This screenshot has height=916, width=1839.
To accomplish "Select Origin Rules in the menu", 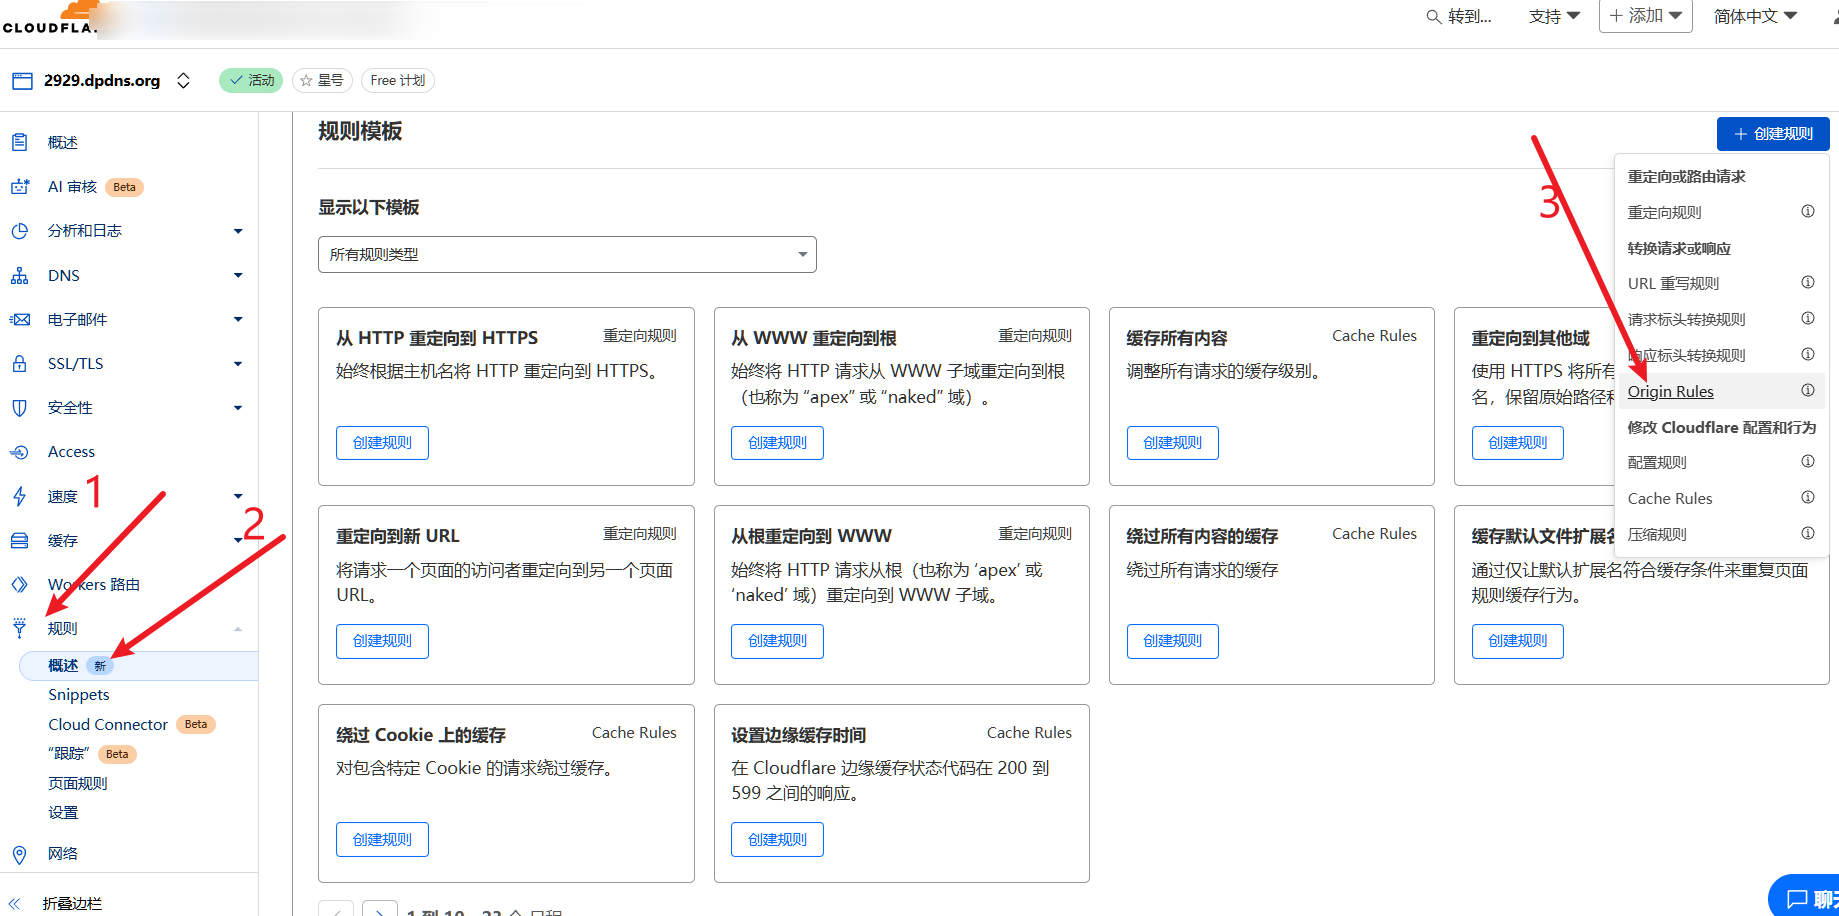I will tap(1670, 391).
